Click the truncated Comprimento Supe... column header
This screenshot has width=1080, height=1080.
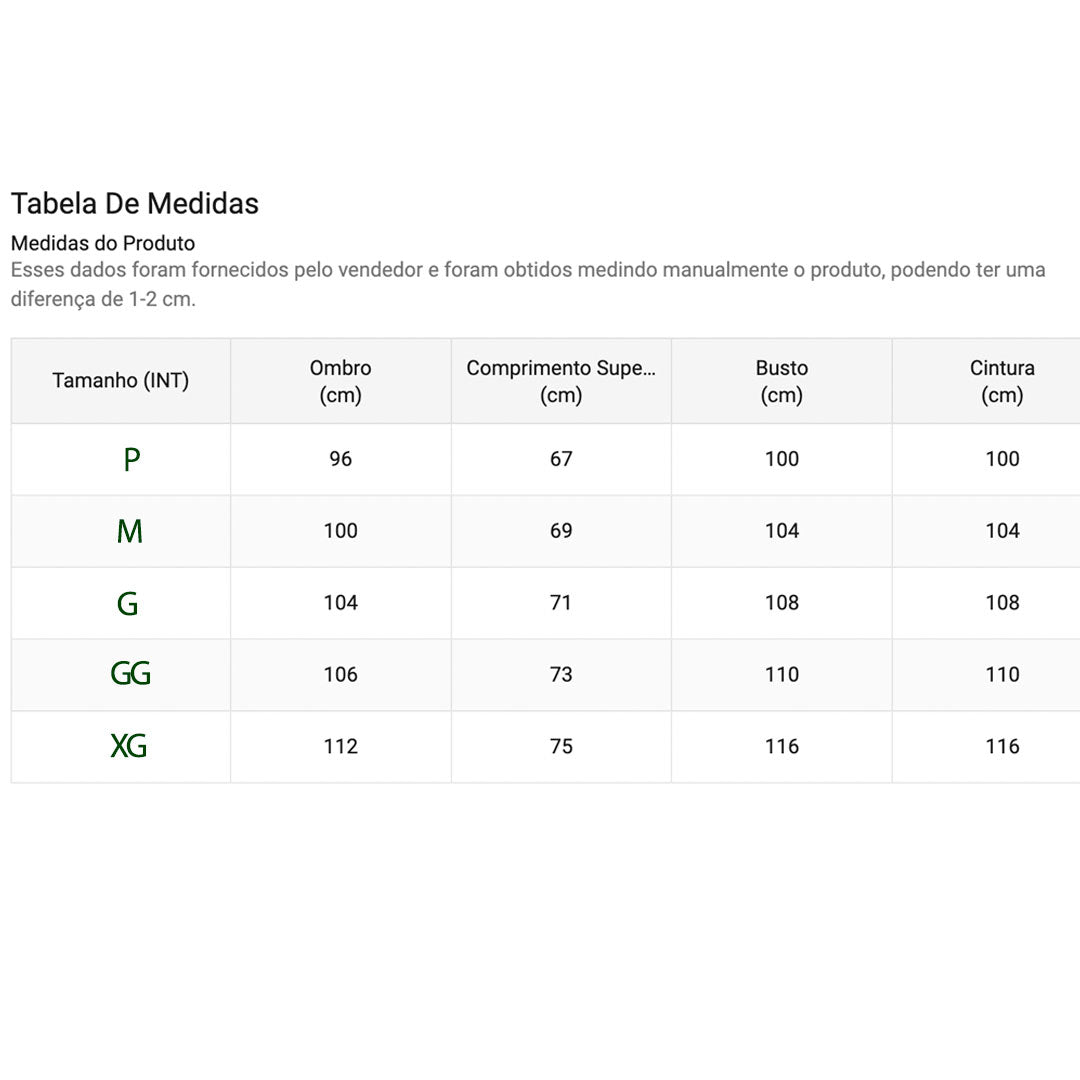(561, 381)
